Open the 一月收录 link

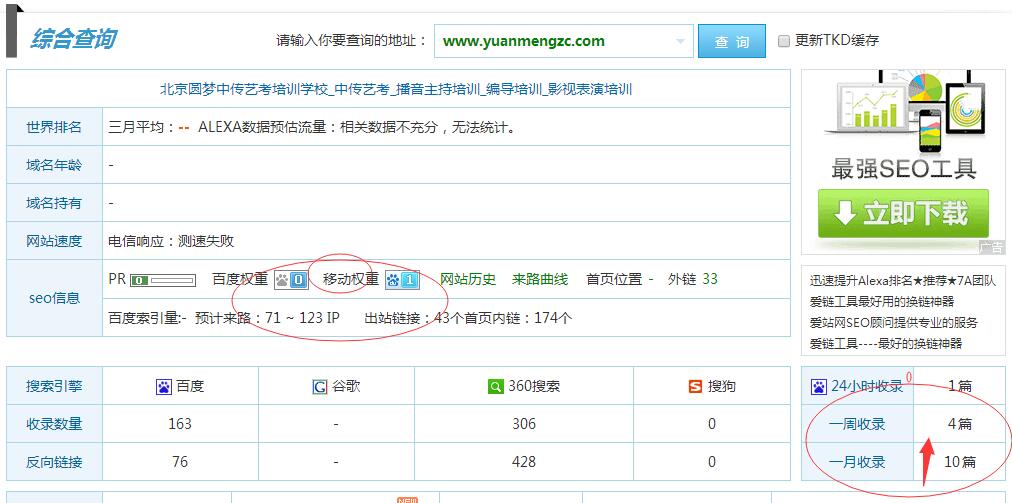(857, 462)
